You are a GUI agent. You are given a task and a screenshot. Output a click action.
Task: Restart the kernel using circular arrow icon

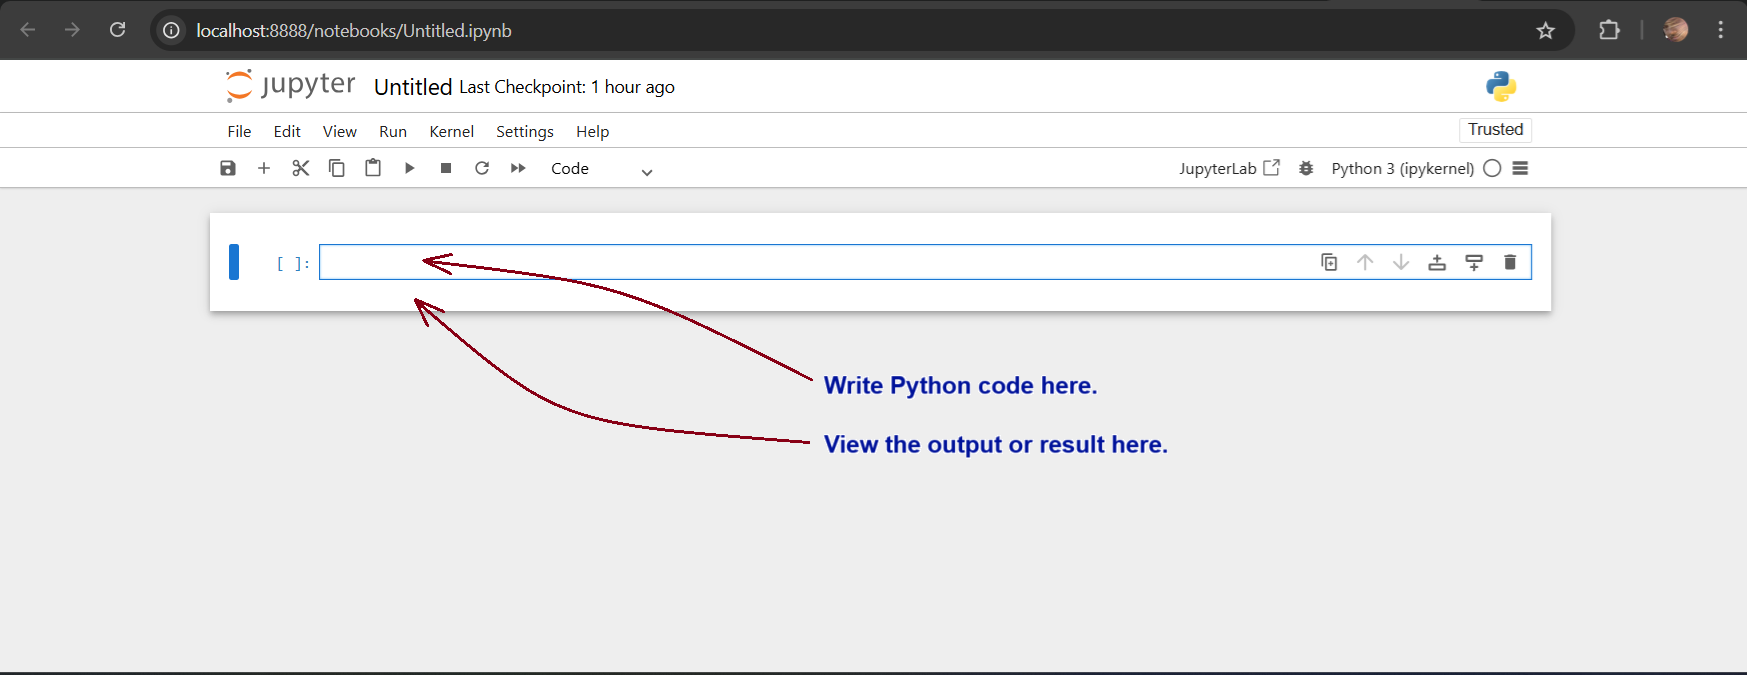click(x=482, y=168)
